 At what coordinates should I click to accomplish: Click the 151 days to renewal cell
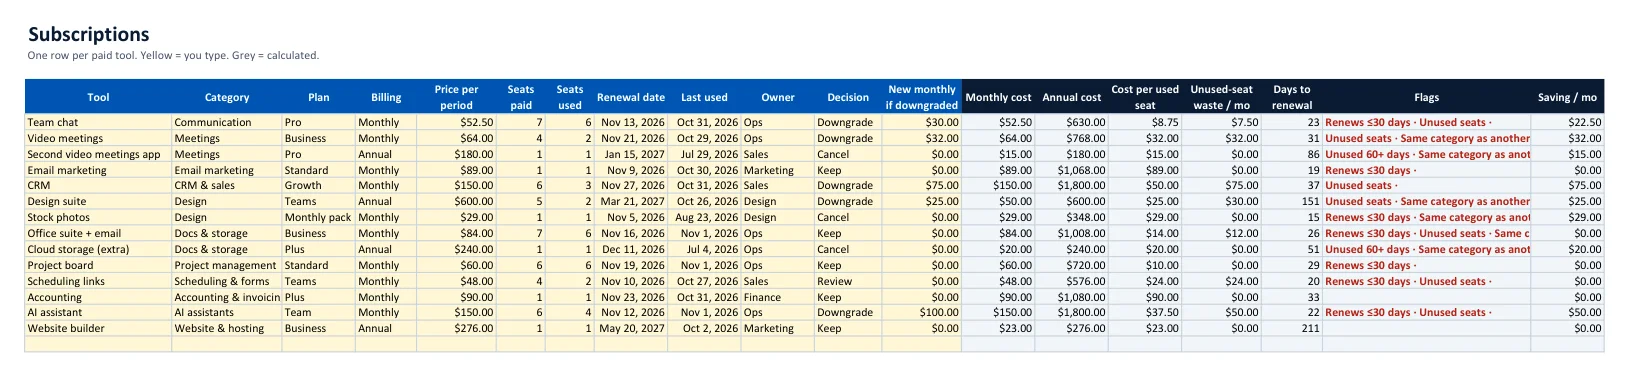[1292, 201]
